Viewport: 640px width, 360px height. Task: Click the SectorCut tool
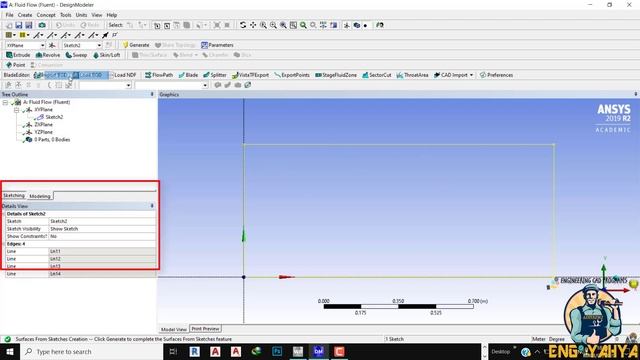(377, 75)
